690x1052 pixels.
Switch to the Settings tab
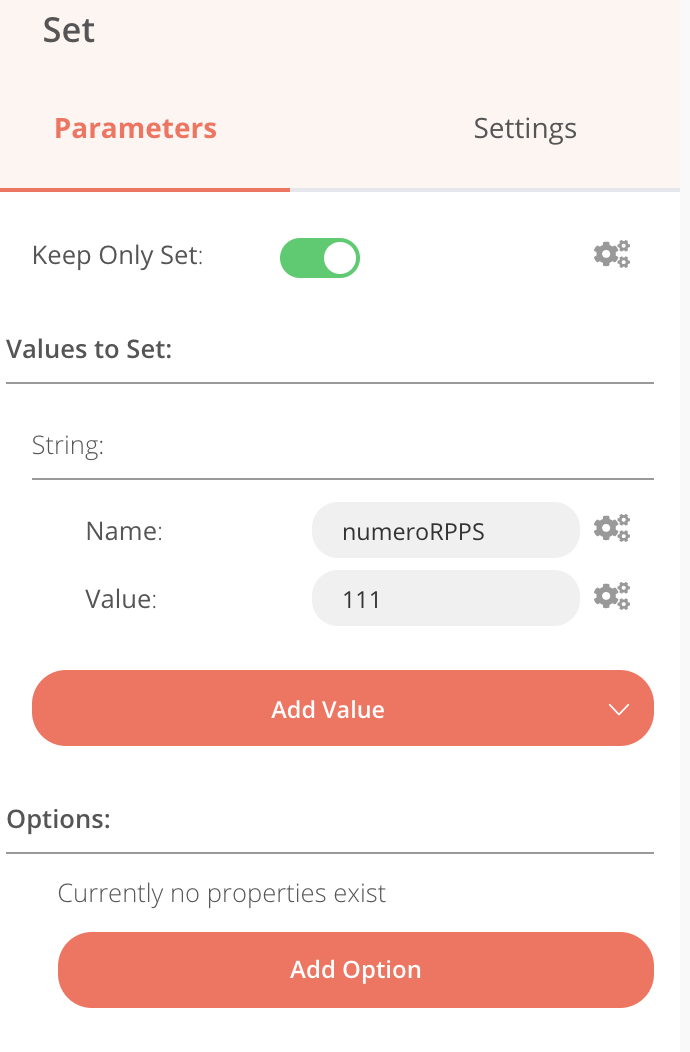coord(525,129)
